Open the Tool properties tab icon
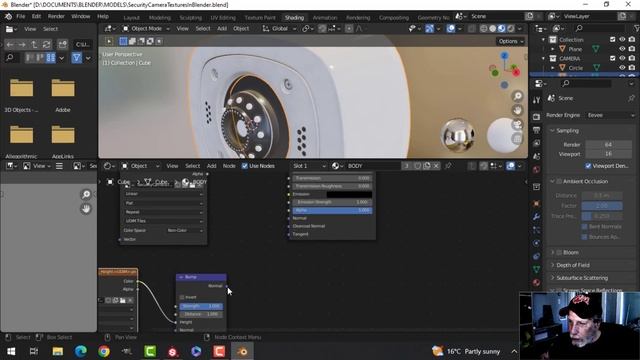640x360 pixels. tap(536, 100)
